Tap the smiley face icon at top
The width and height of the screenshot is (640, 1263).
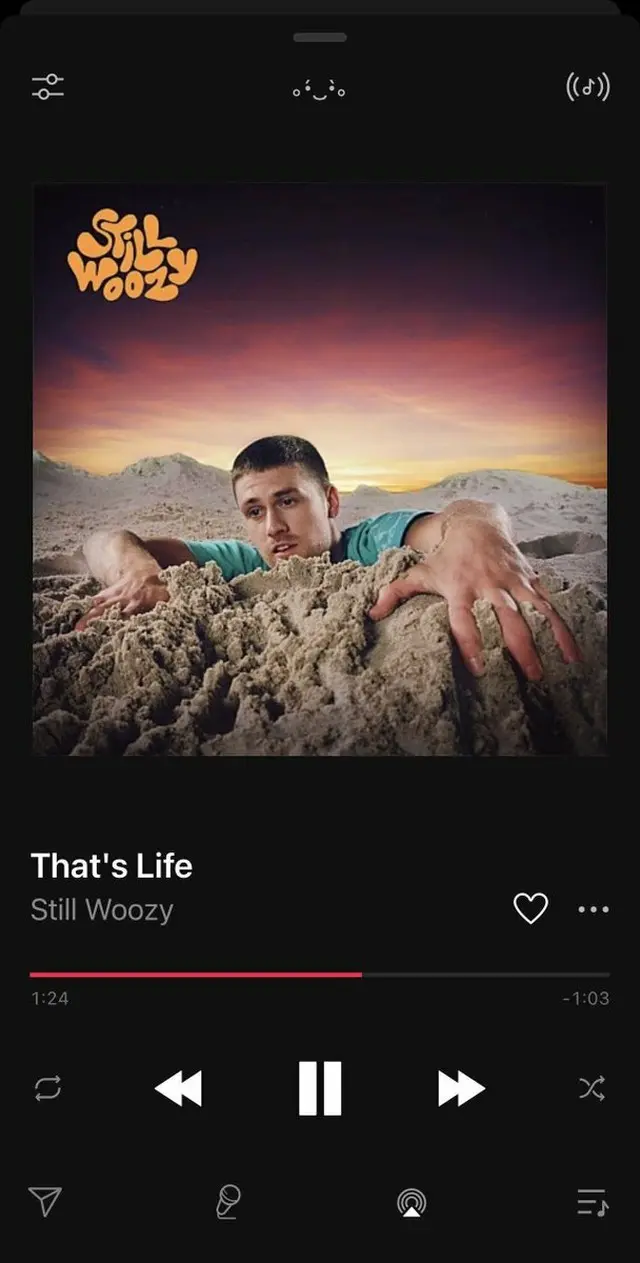tap(319, 90)
